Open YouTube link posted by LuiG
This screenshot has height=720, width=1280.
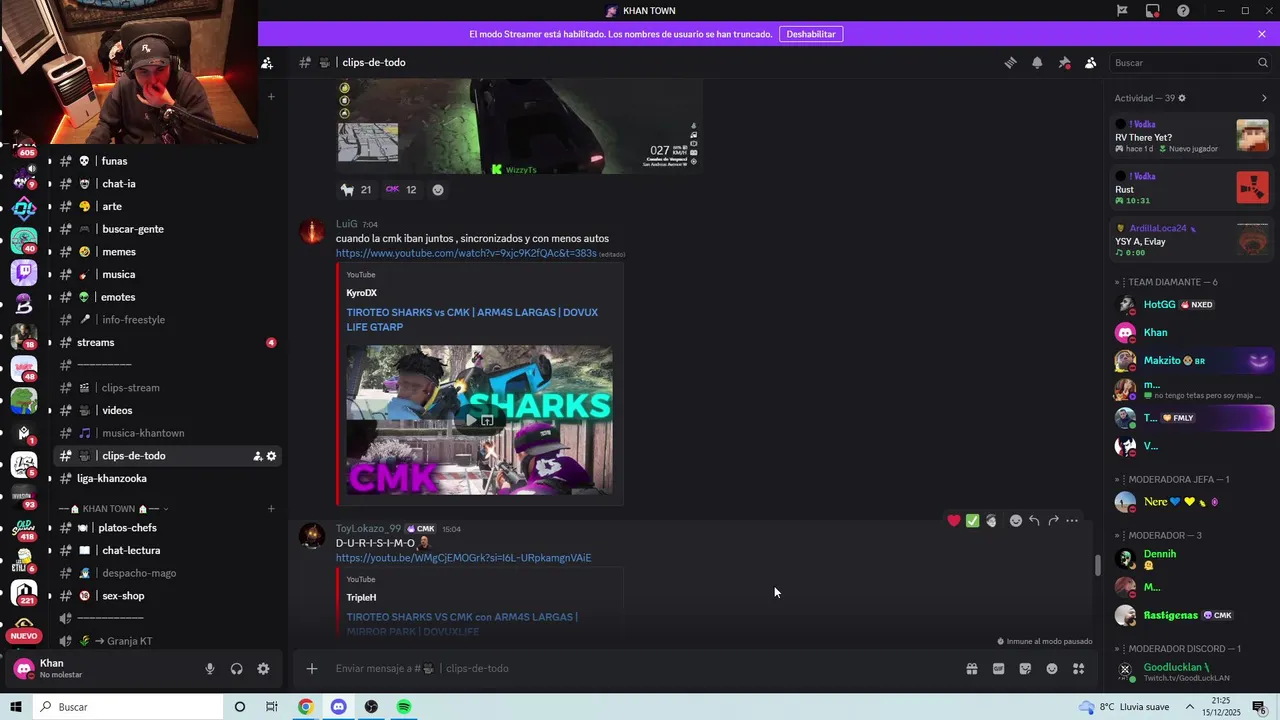(x=466, y=253)
